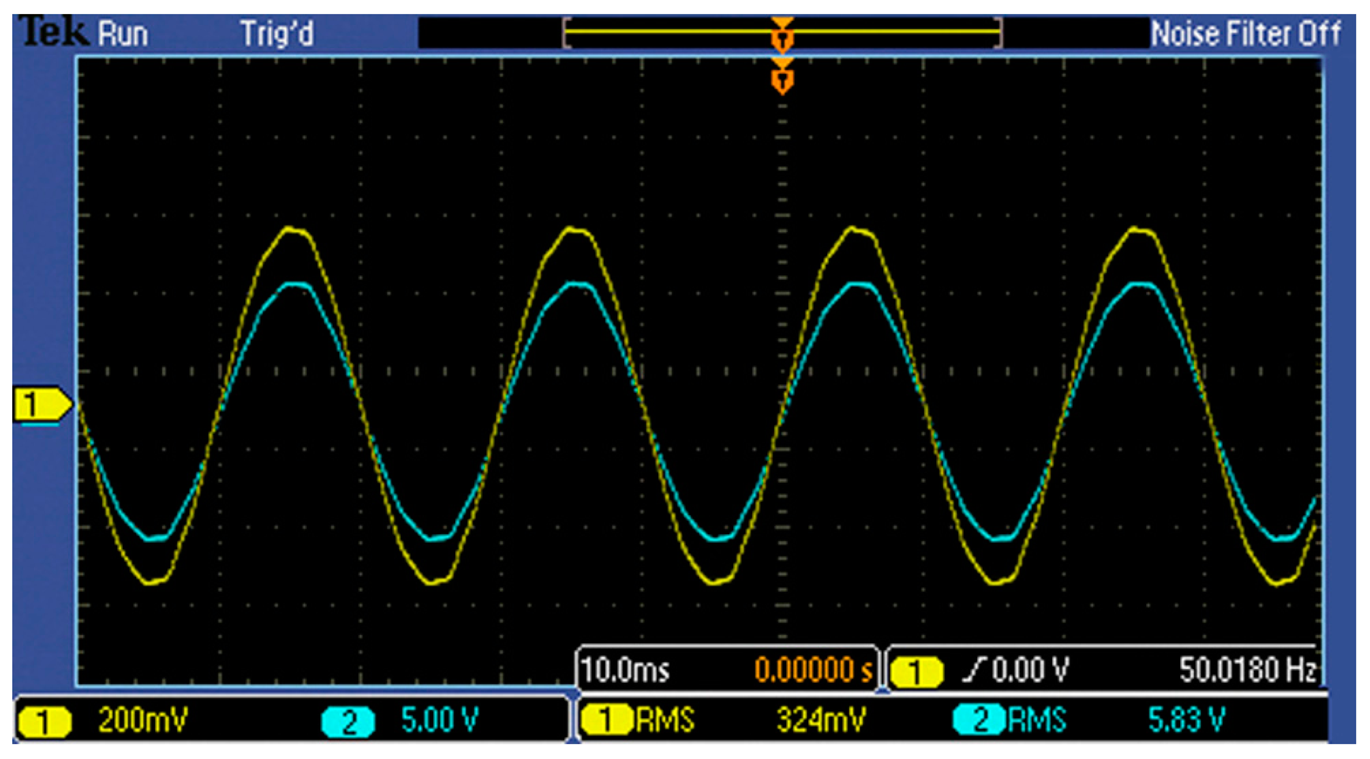Select the 5.00 V vertical scale readout

pyautogui.click(x=441, y=722)
